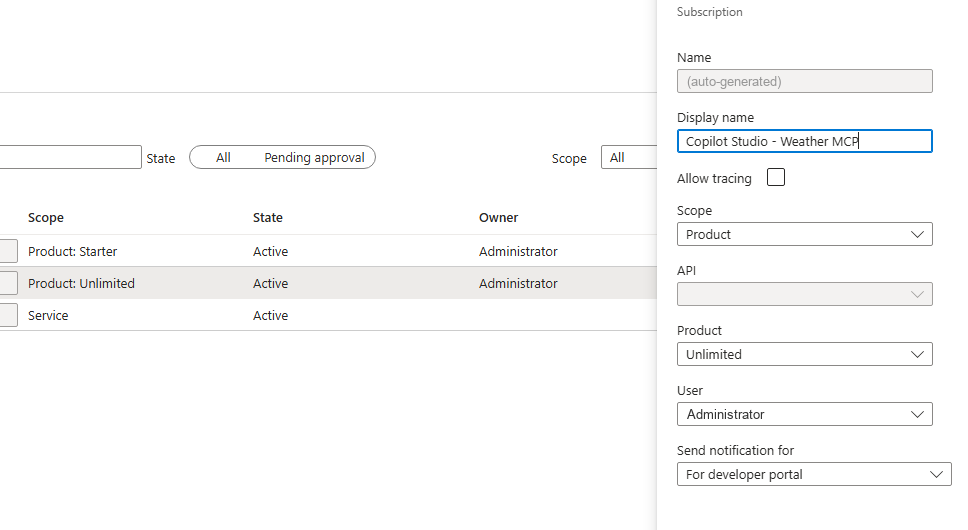The width and height of the screenshot is (968, 530).
Task: Click the Subscription panel heading
Action: point(709,12)
